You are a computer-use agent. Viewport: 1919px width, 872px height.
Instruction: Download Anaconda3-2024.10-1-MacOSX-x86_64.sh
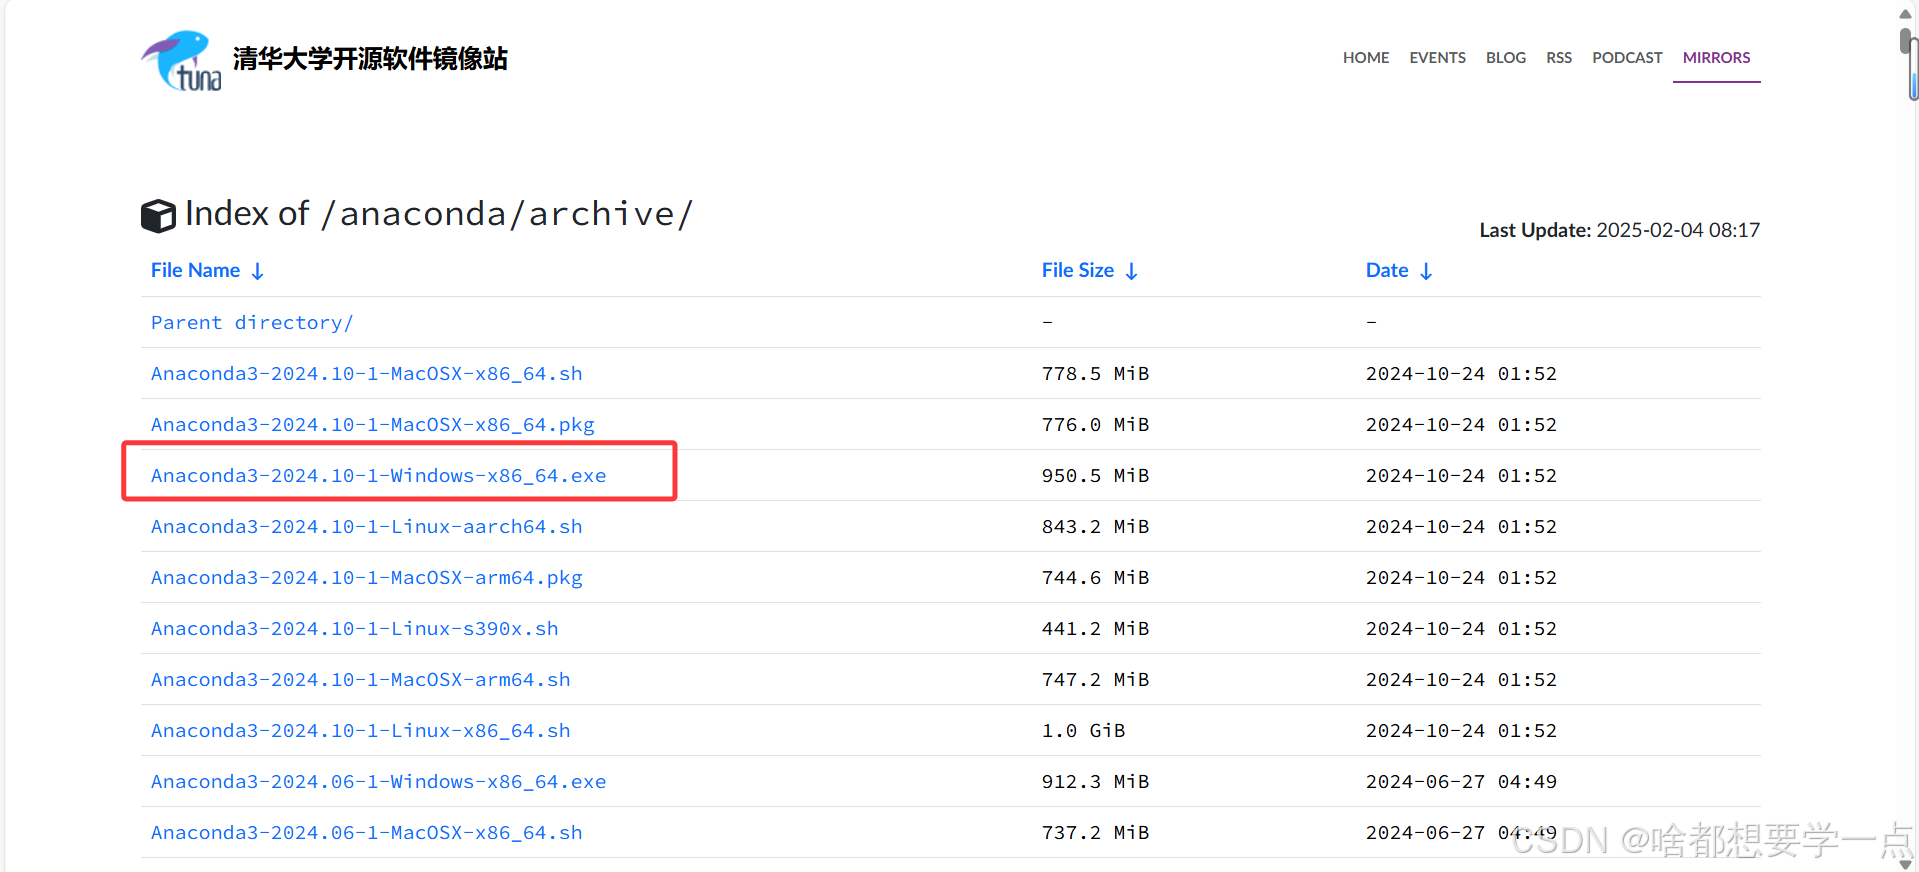367,374
